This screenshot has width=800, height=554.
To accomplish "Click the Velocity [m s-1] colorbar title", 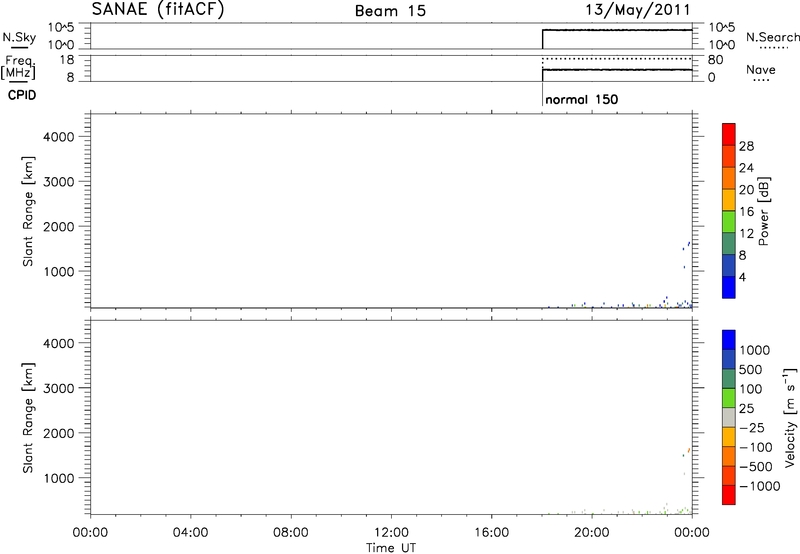I will [789, 417].
